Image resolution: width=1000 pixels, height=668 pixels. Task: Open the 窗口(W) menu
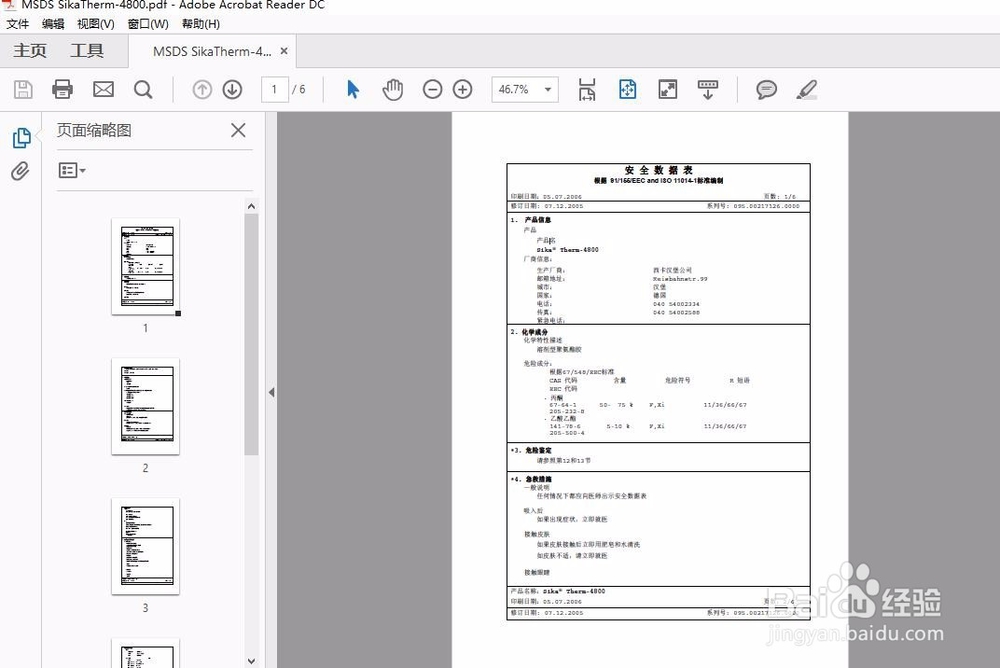148,24
